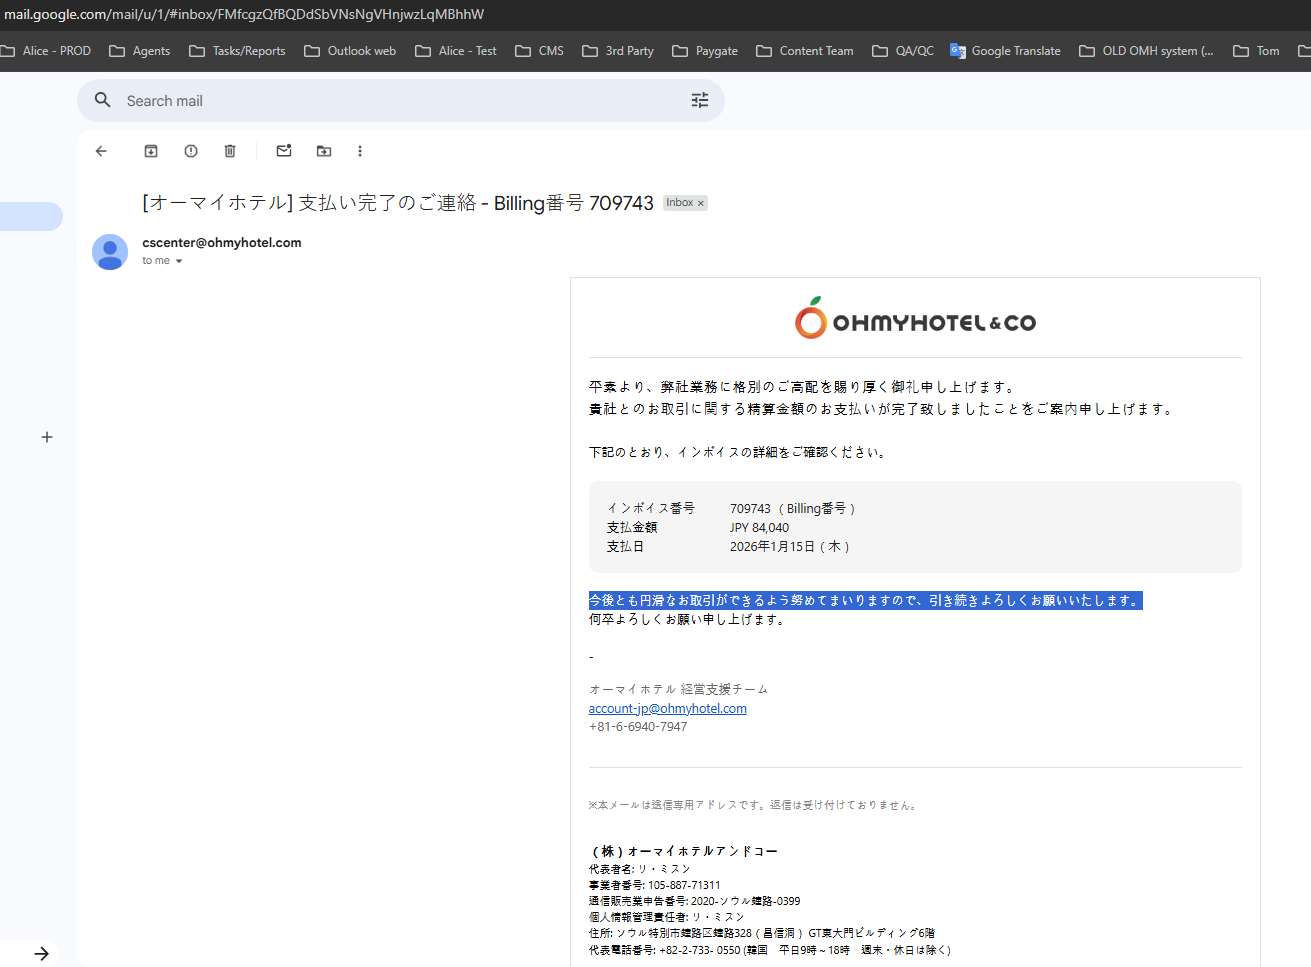Click the JPY 84,040 payment amount

point(759,528)
